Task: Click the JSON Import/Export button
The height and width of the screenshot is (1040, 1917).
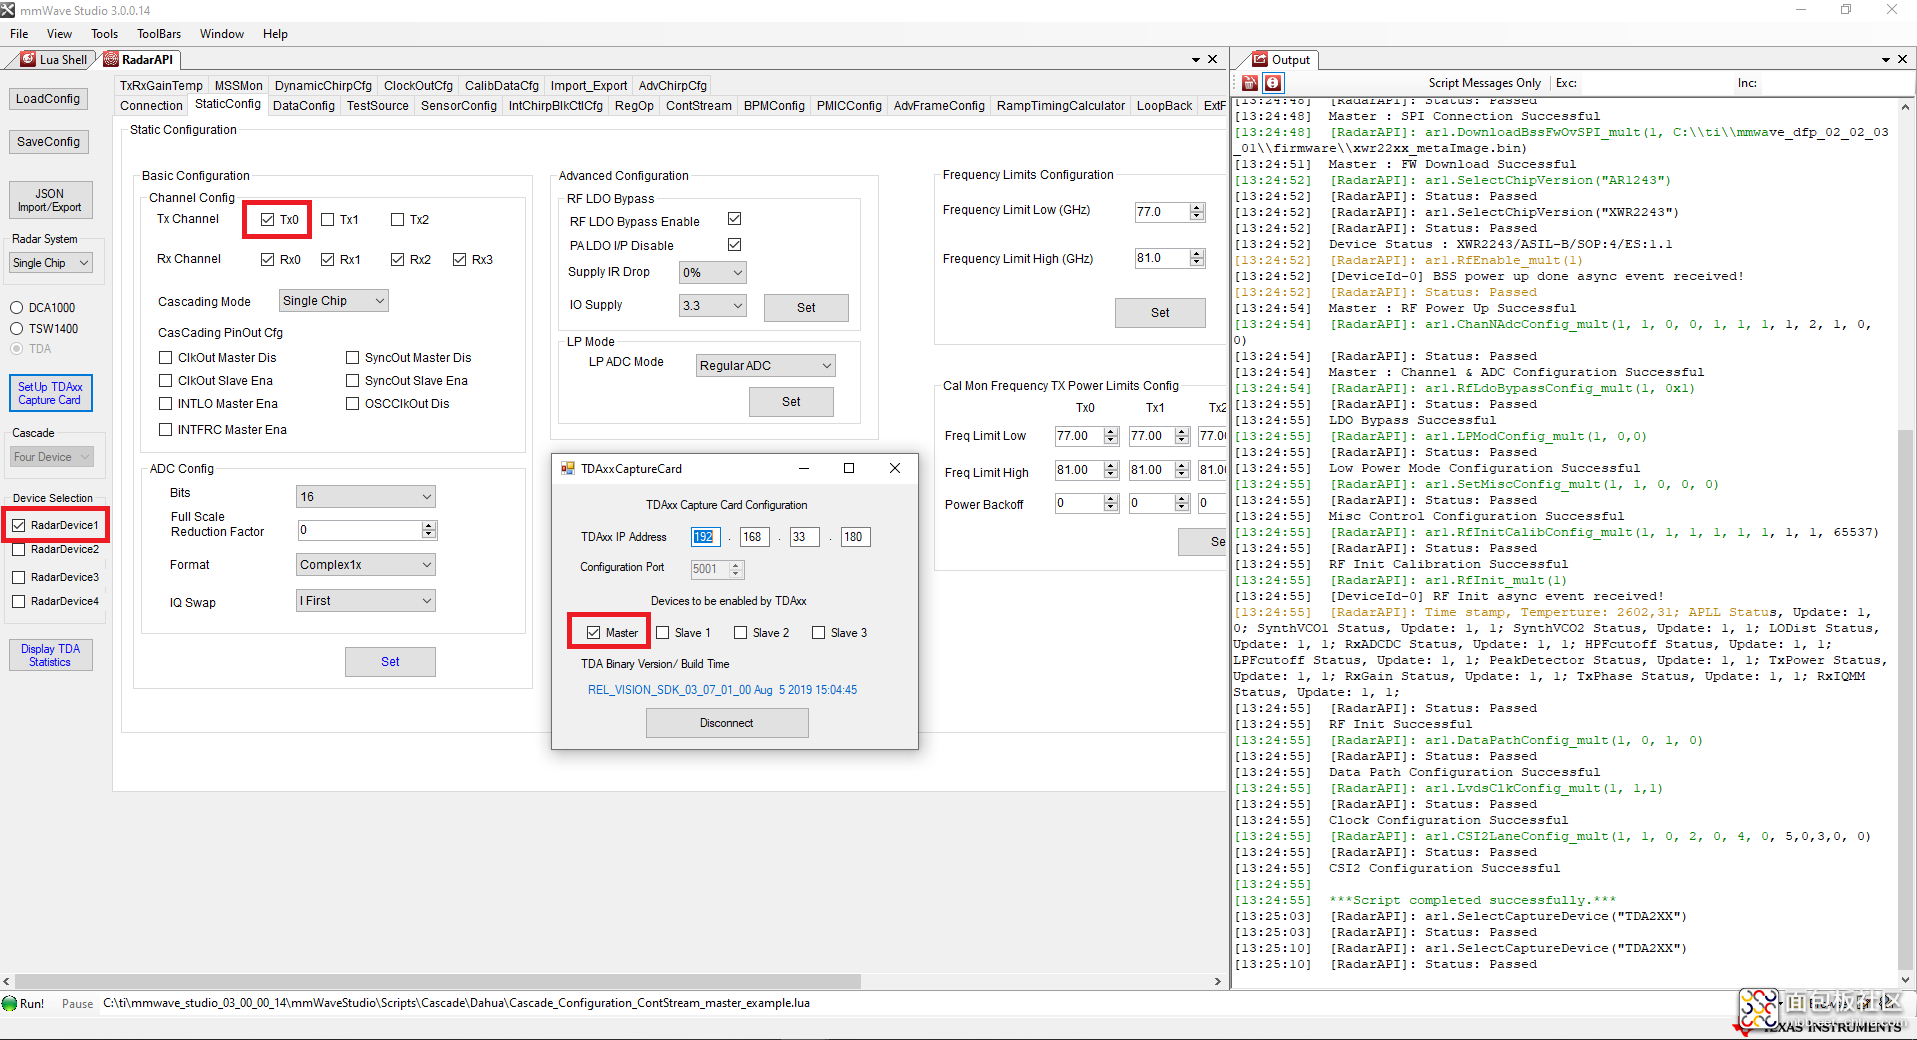Action: click(x=50, y=200)
